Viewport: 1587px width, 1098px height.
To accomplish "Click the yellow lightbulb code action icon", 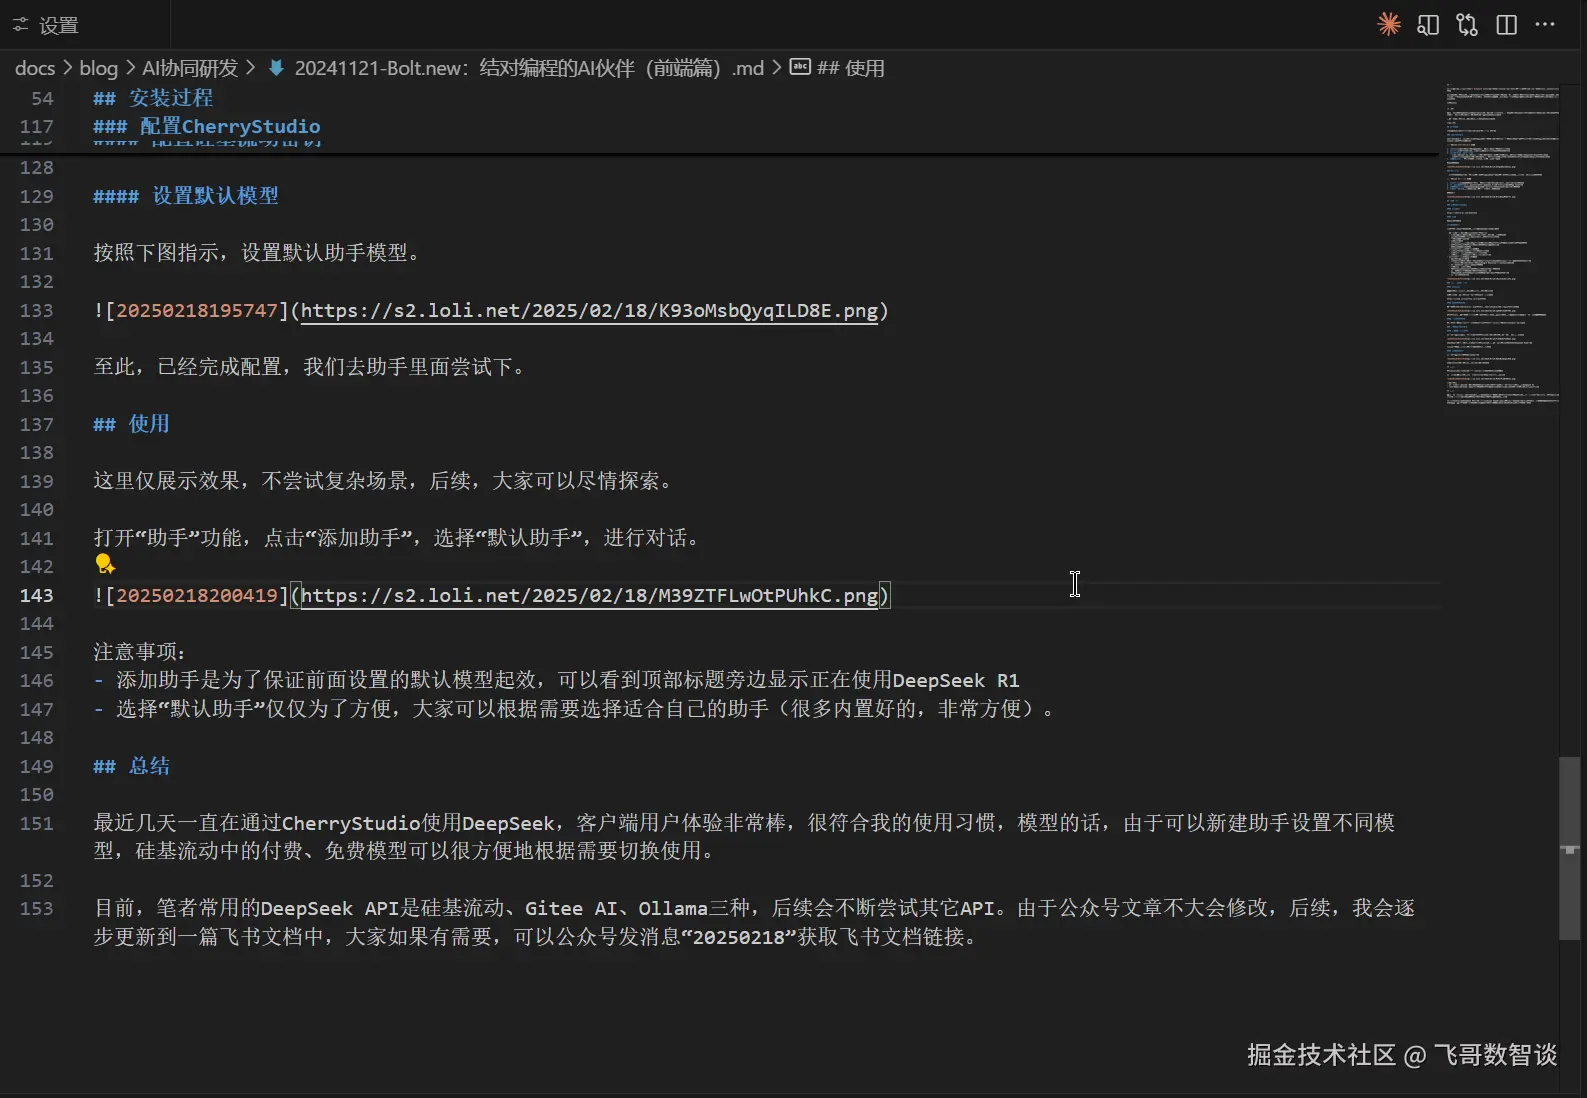I will coord(104,565).
